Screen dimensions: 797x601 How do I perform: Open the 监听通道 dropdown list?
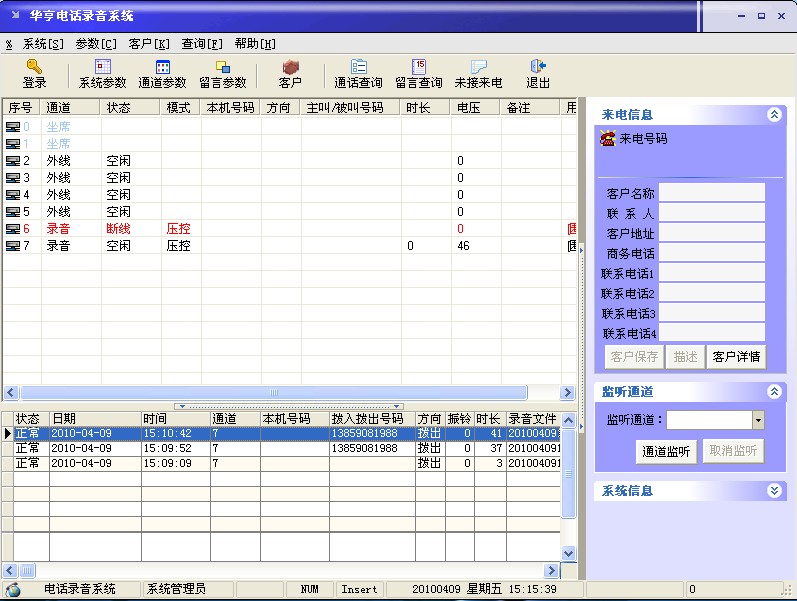click(x=758, y=421)
